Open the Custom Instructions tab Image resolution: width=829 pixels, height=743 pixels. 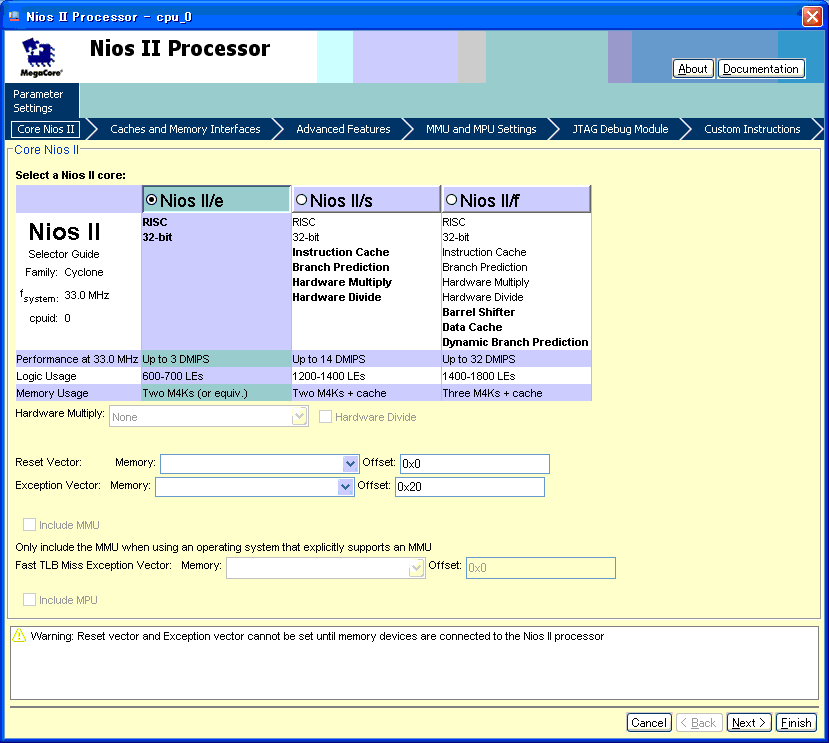752,129
